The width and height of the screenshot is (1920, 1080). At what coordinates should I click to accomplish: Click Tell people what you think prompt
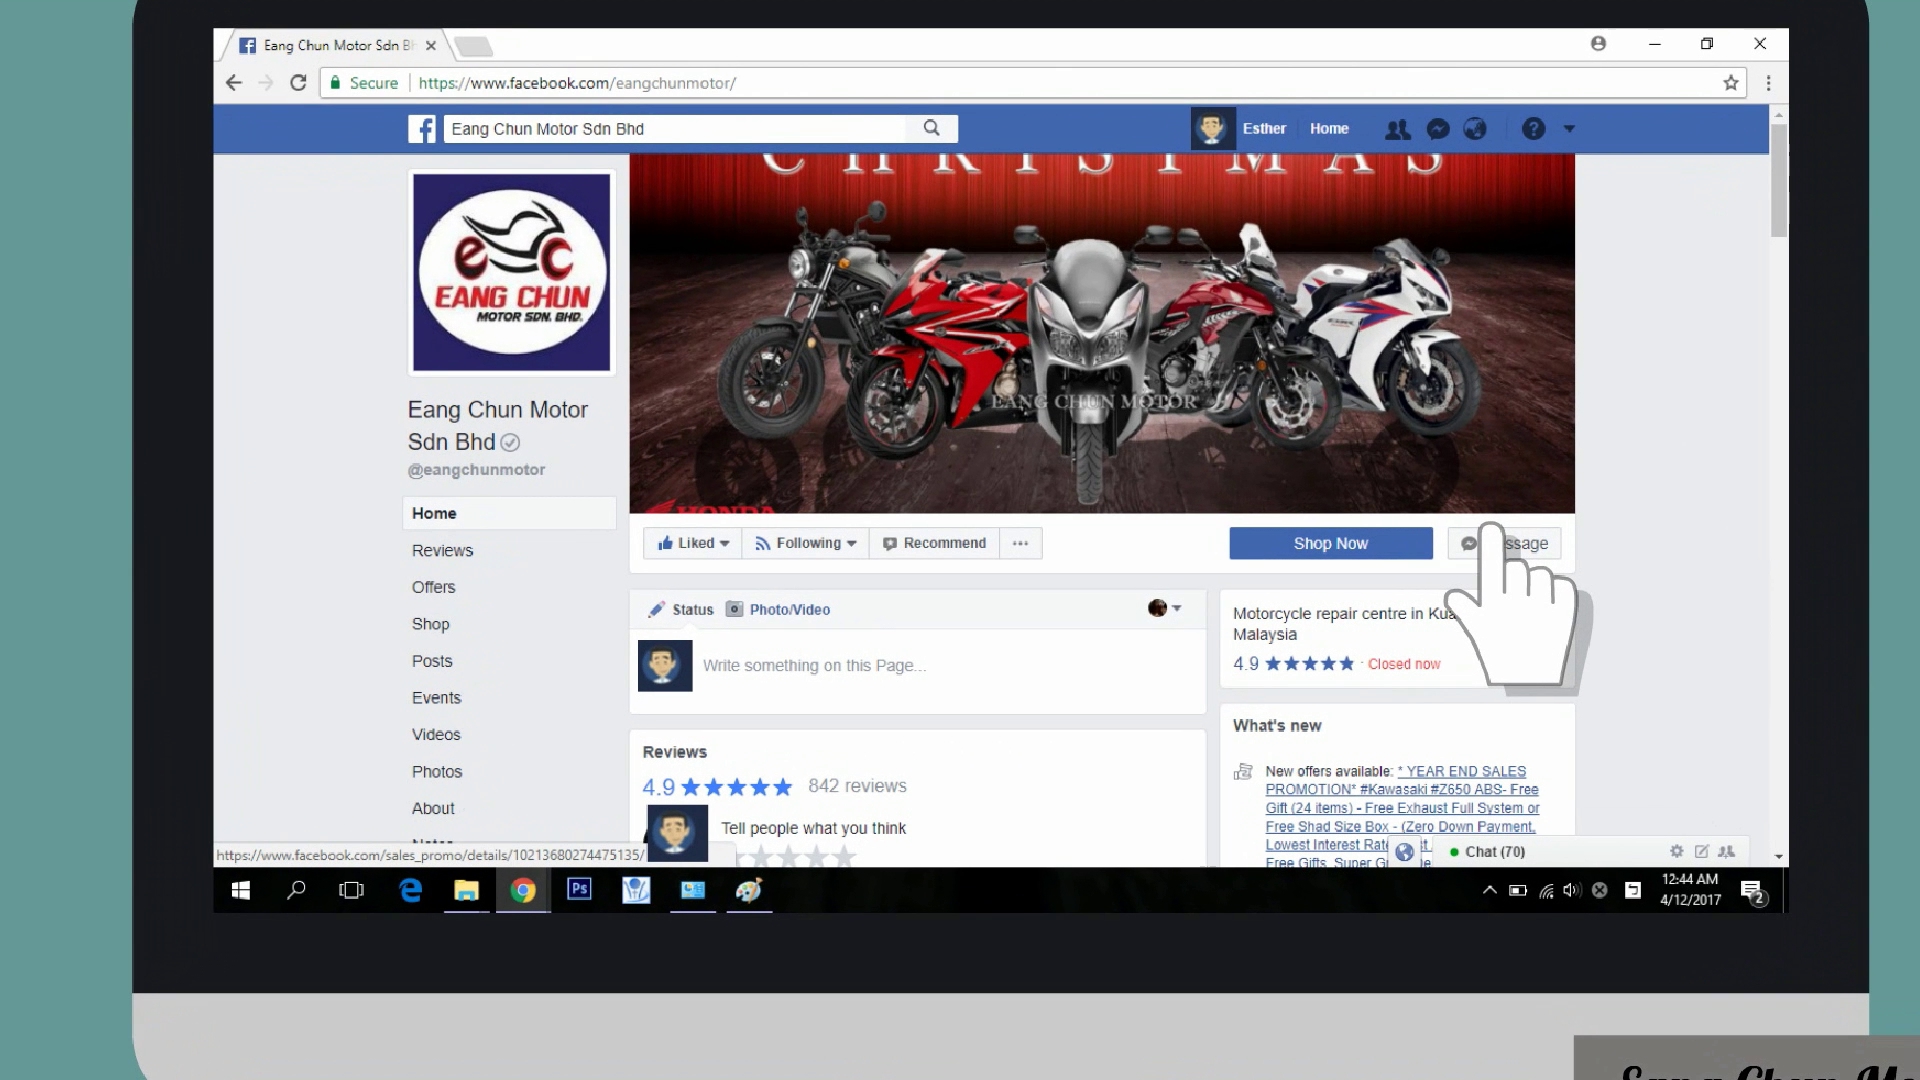813,828
